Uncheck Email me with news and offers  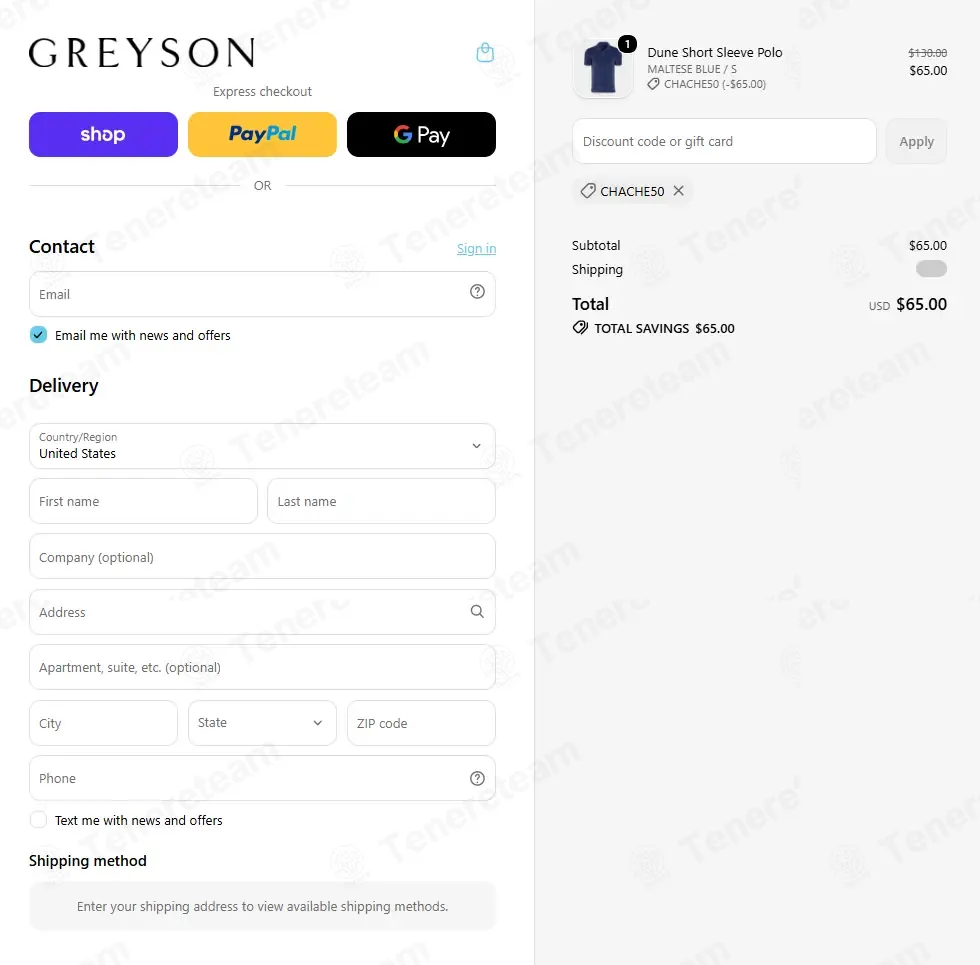[x=38, y=335]
